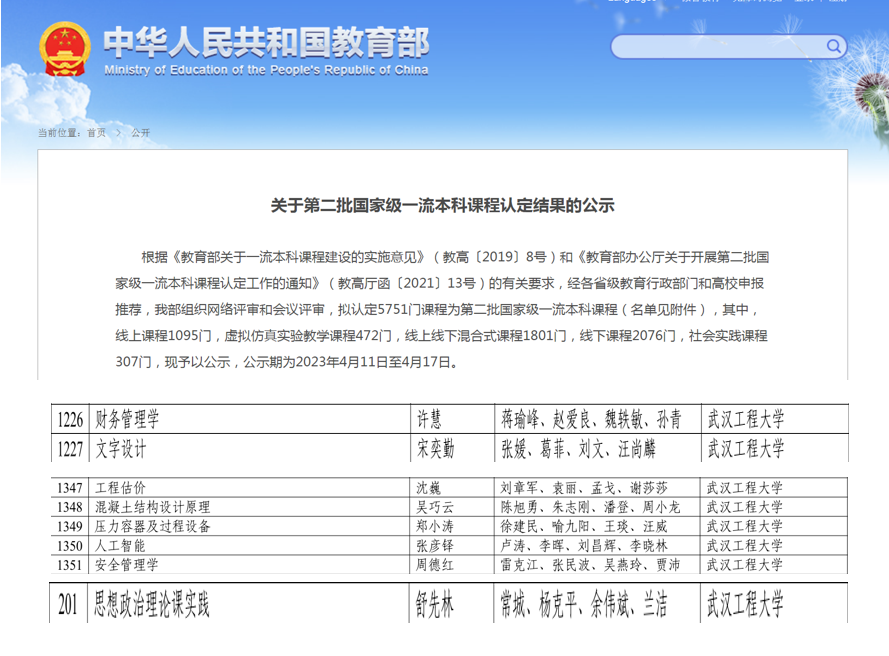Click the course name 压力容器及过程设备
The image size is (889, 656).
pyautogui.click(x=153, y=526)
